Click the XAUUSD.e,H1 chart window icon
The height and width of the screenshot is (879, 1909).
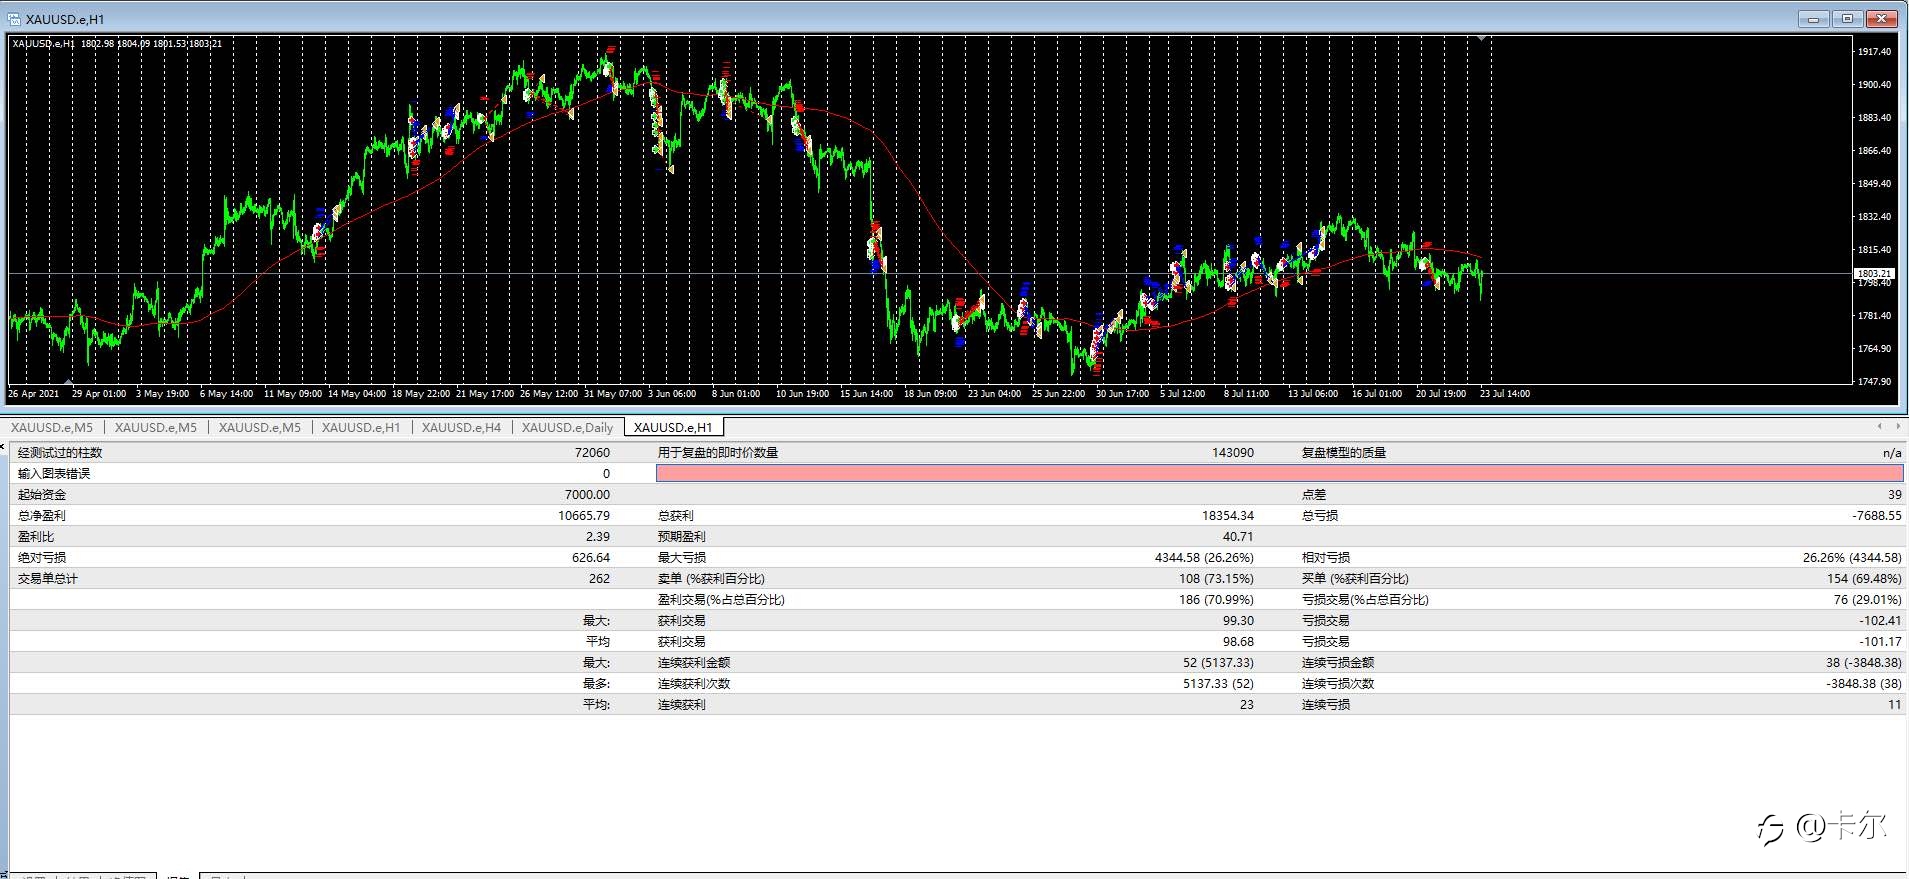point(14,19)
